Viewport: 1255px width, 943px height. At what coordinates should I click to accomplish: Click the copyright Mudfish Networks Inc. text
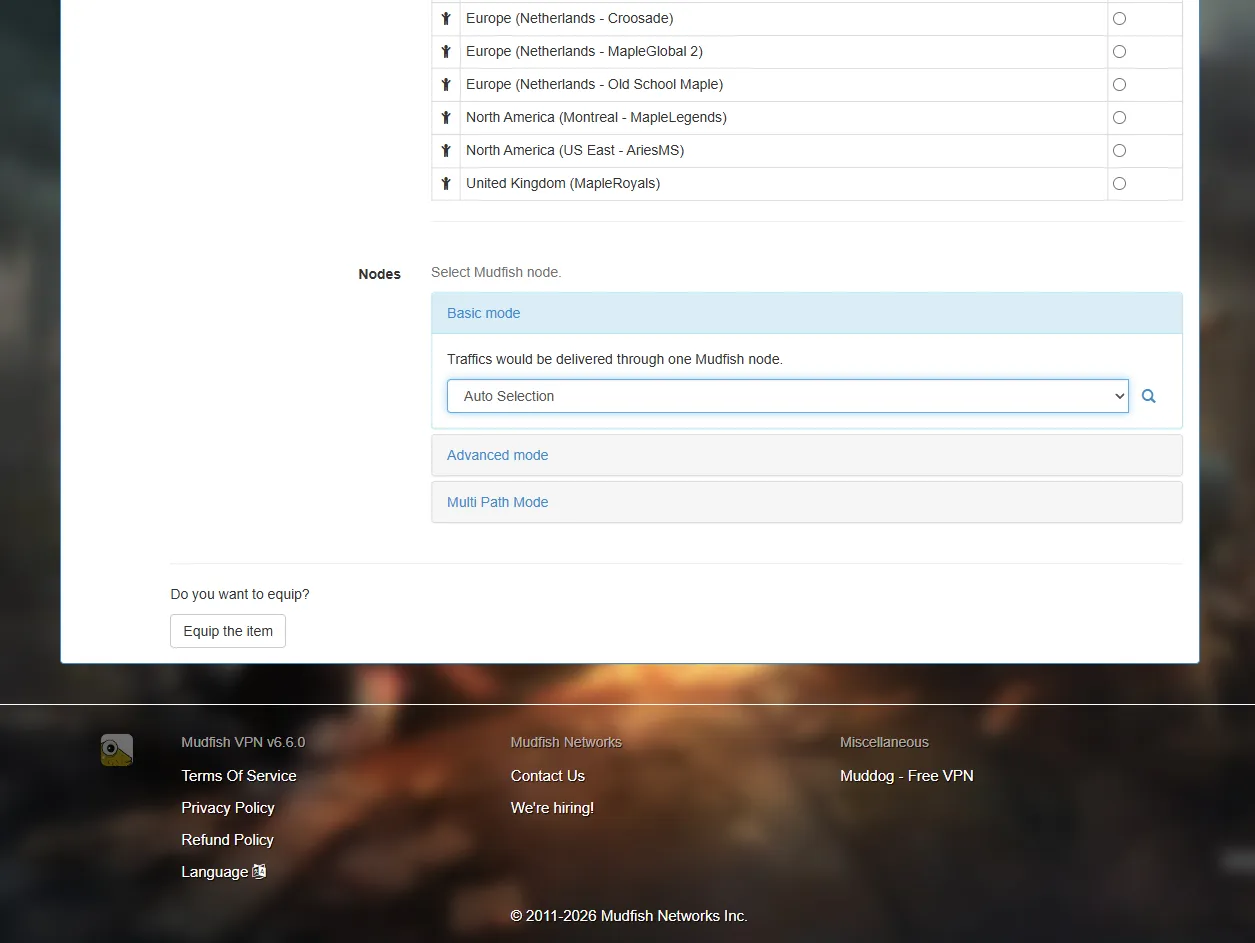point(629,916)
